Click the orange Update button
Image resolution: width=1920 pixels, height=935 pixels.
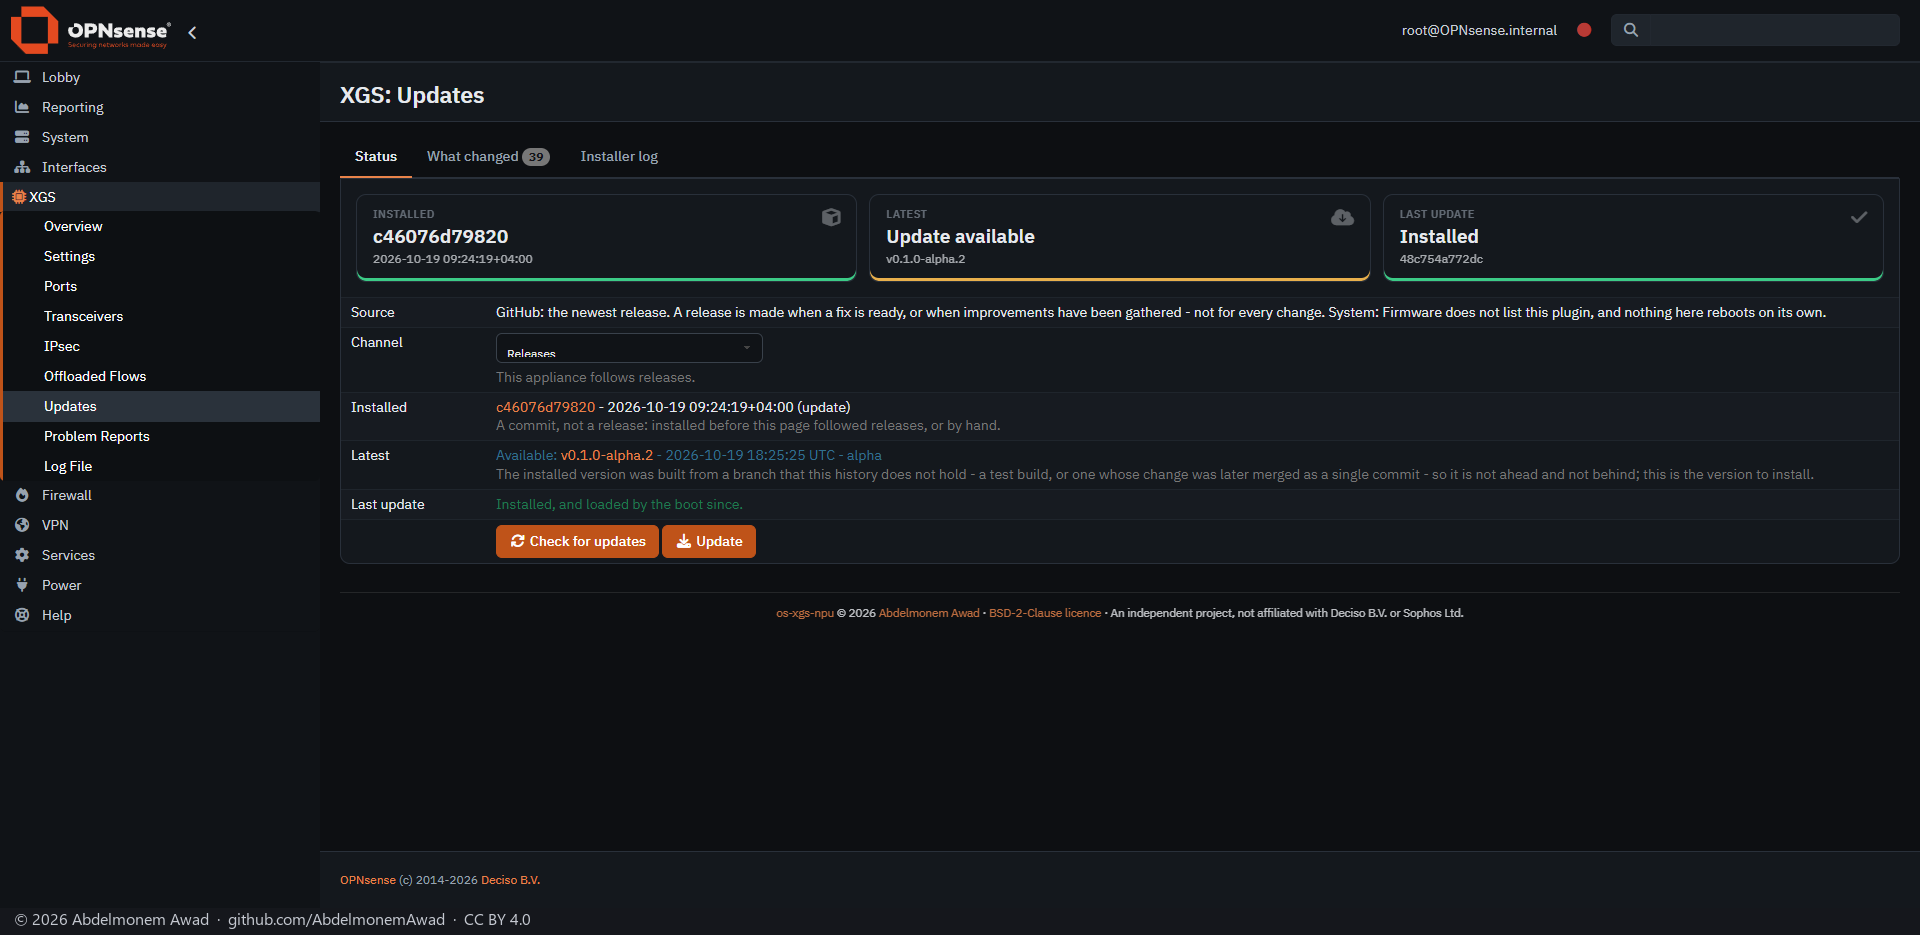point(709,541)
